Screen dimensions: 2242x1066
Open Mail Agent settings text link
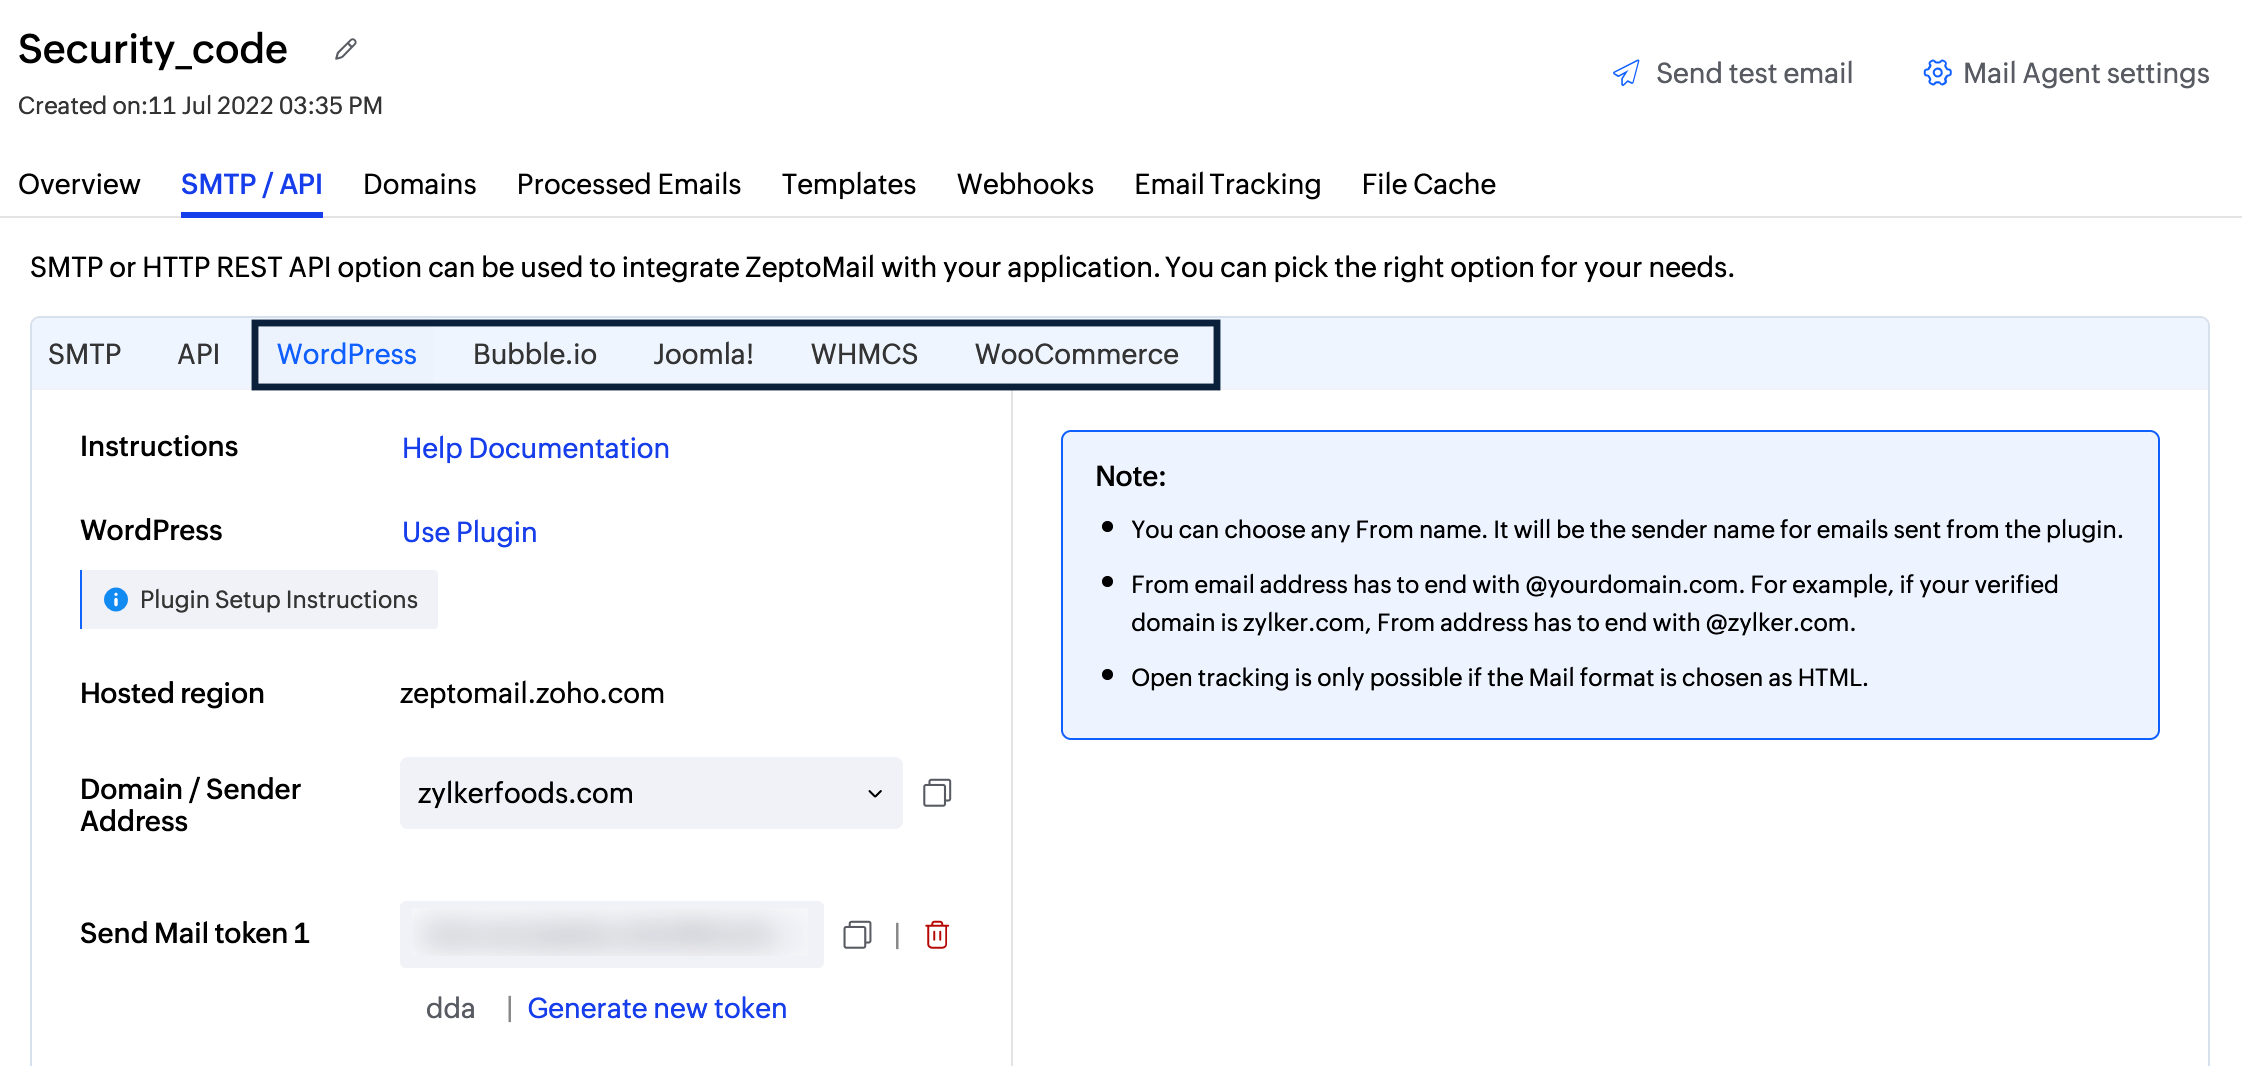(x=2086, y=73)
